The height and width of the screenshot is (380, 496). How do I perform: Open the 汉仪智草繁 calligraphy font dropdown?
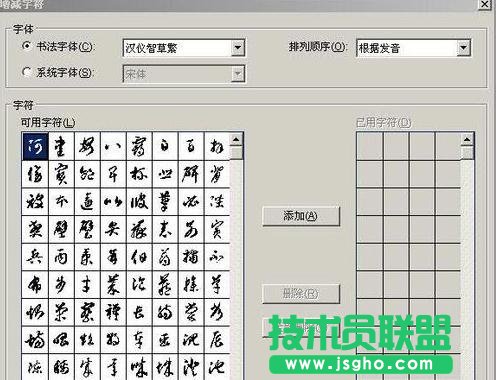click(x=238, y=48)
